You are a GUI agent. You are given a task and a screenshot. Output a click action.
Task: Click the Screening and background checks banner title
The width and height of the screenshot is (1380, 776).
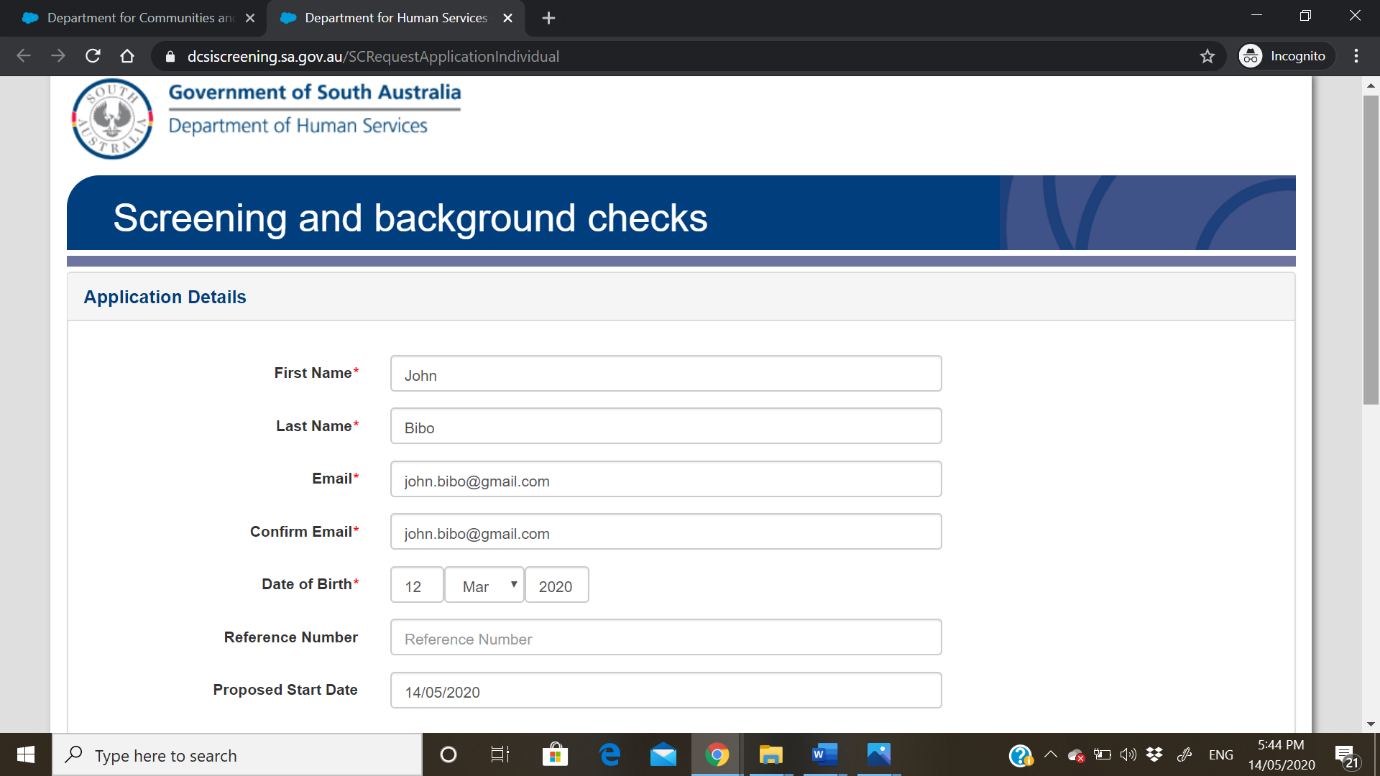(410, 218)
